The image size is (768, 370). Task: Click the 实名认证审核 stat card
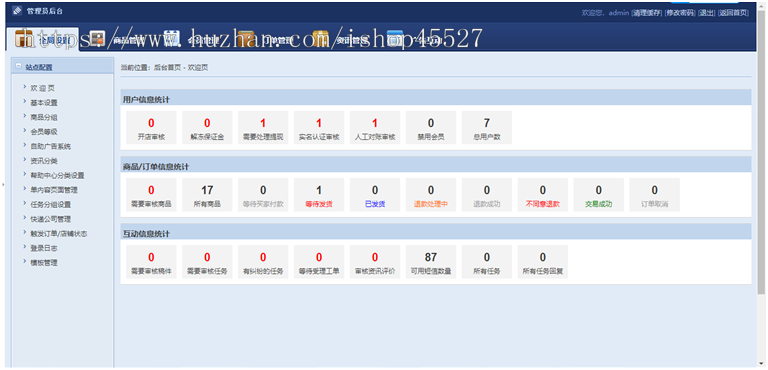coord(319,127)
